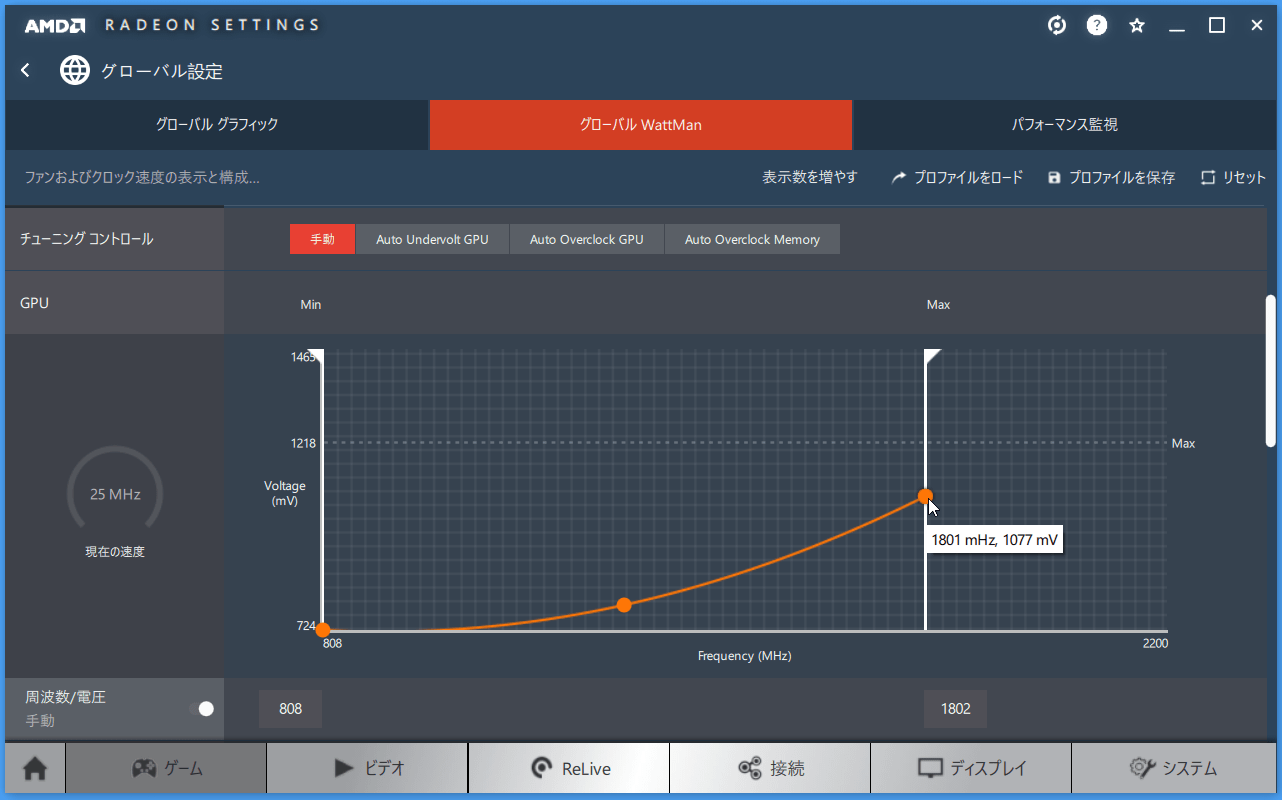The image size is (1282, 800).
Task: Click the favorites star icon
Action: tap(1137, 26)
